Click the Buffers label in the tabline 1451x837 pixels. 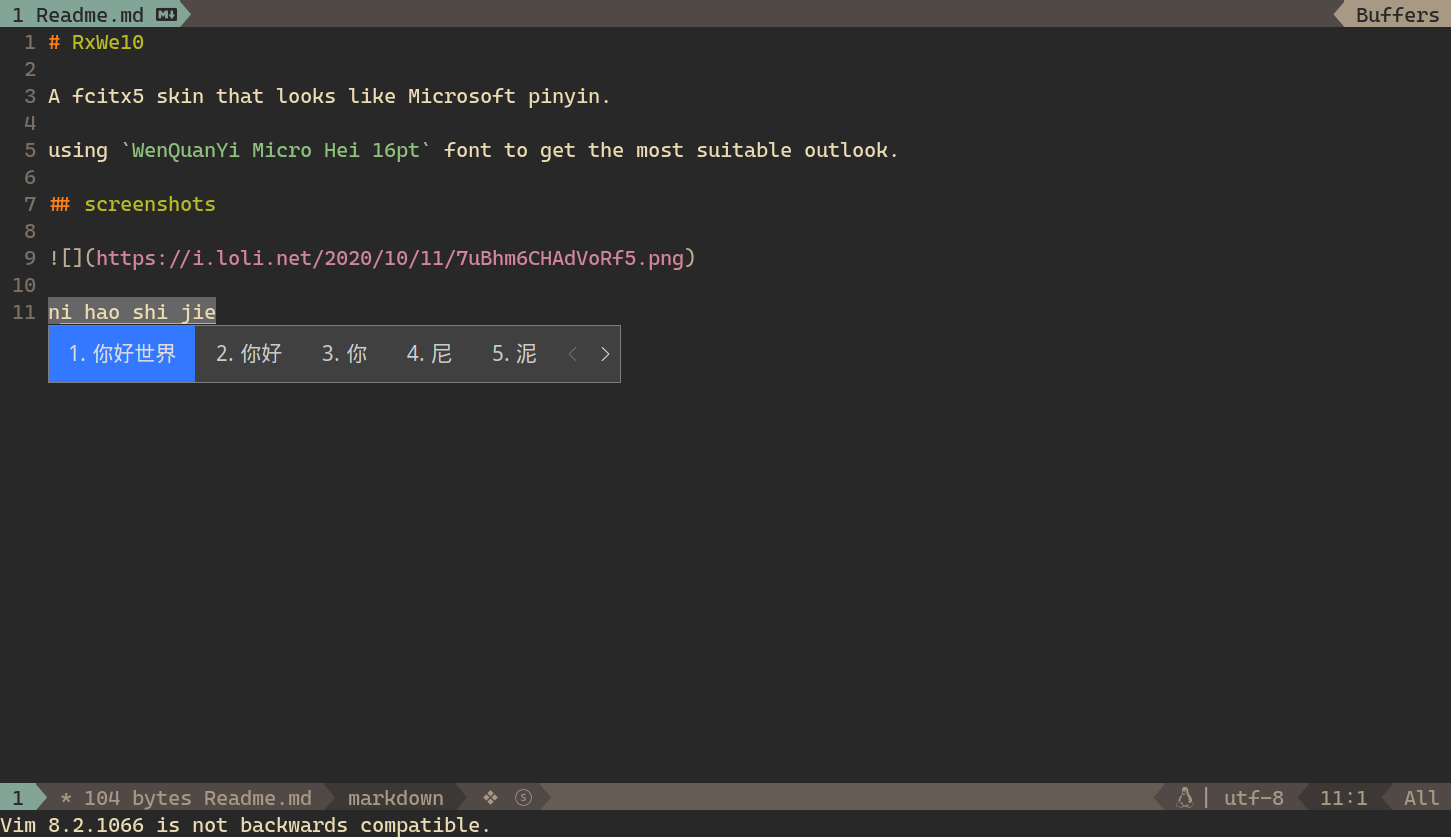point(1397,15)
